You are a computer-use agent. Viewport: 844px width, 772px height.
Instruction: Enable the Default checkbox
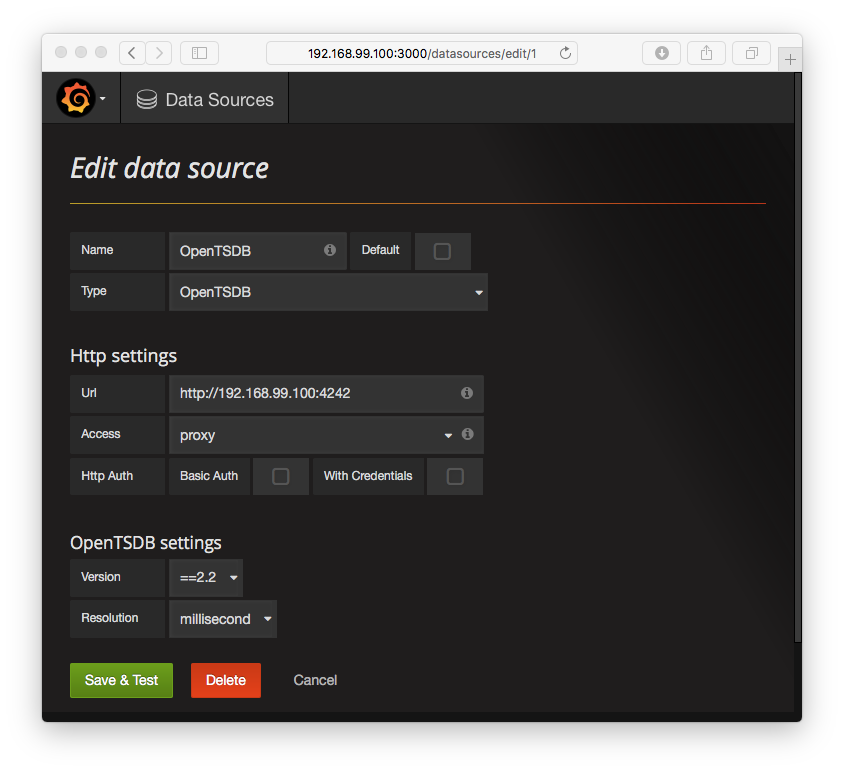442,251
